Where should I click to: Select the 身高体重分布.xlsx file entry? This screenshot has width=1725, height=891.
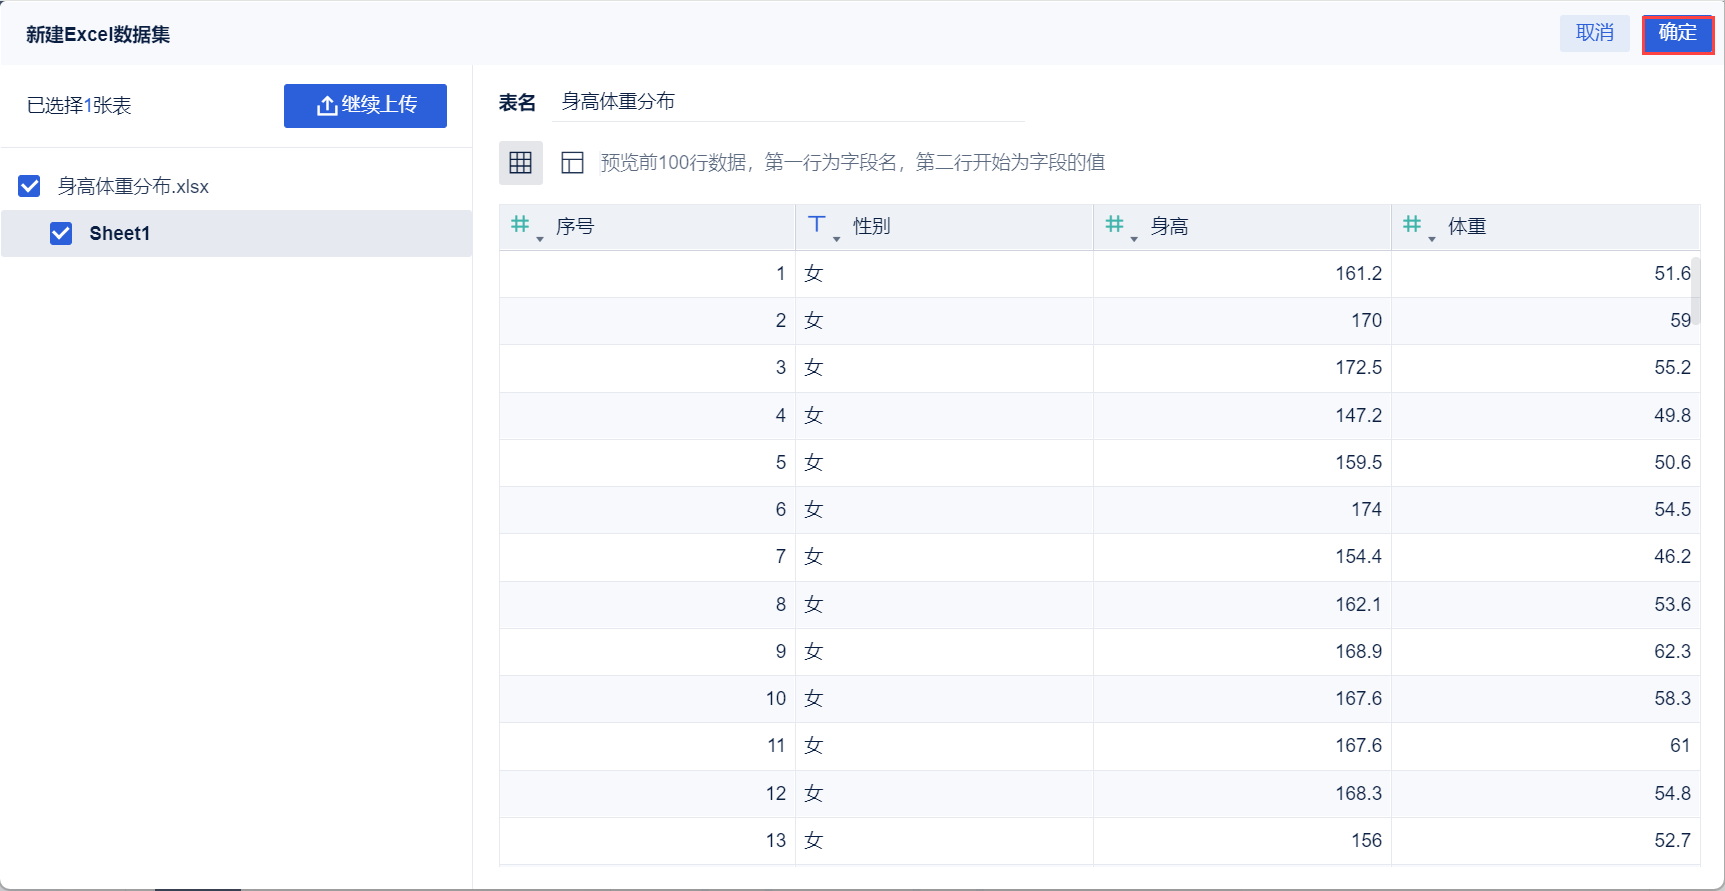tap(133, 186)
